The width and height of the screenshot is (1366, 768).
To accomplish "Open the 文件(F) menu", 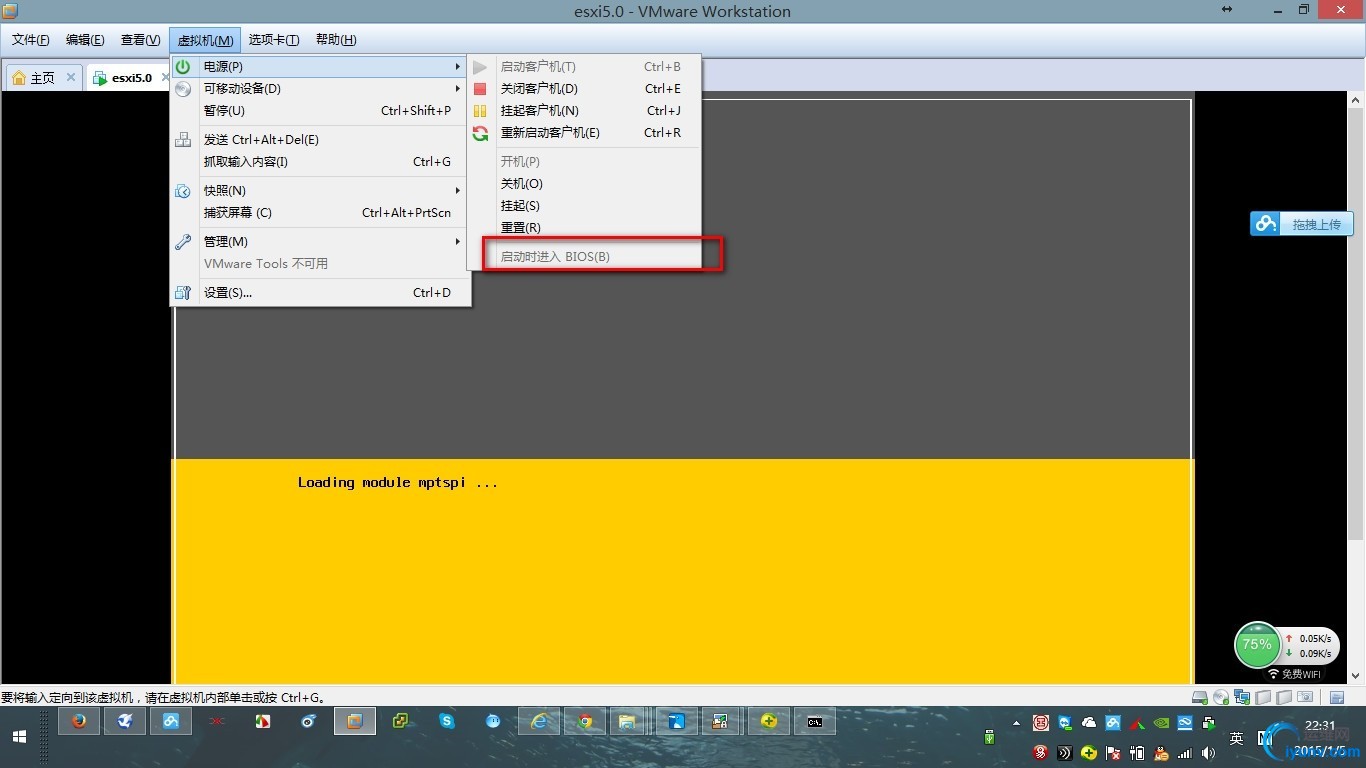I will click(31, 40).
